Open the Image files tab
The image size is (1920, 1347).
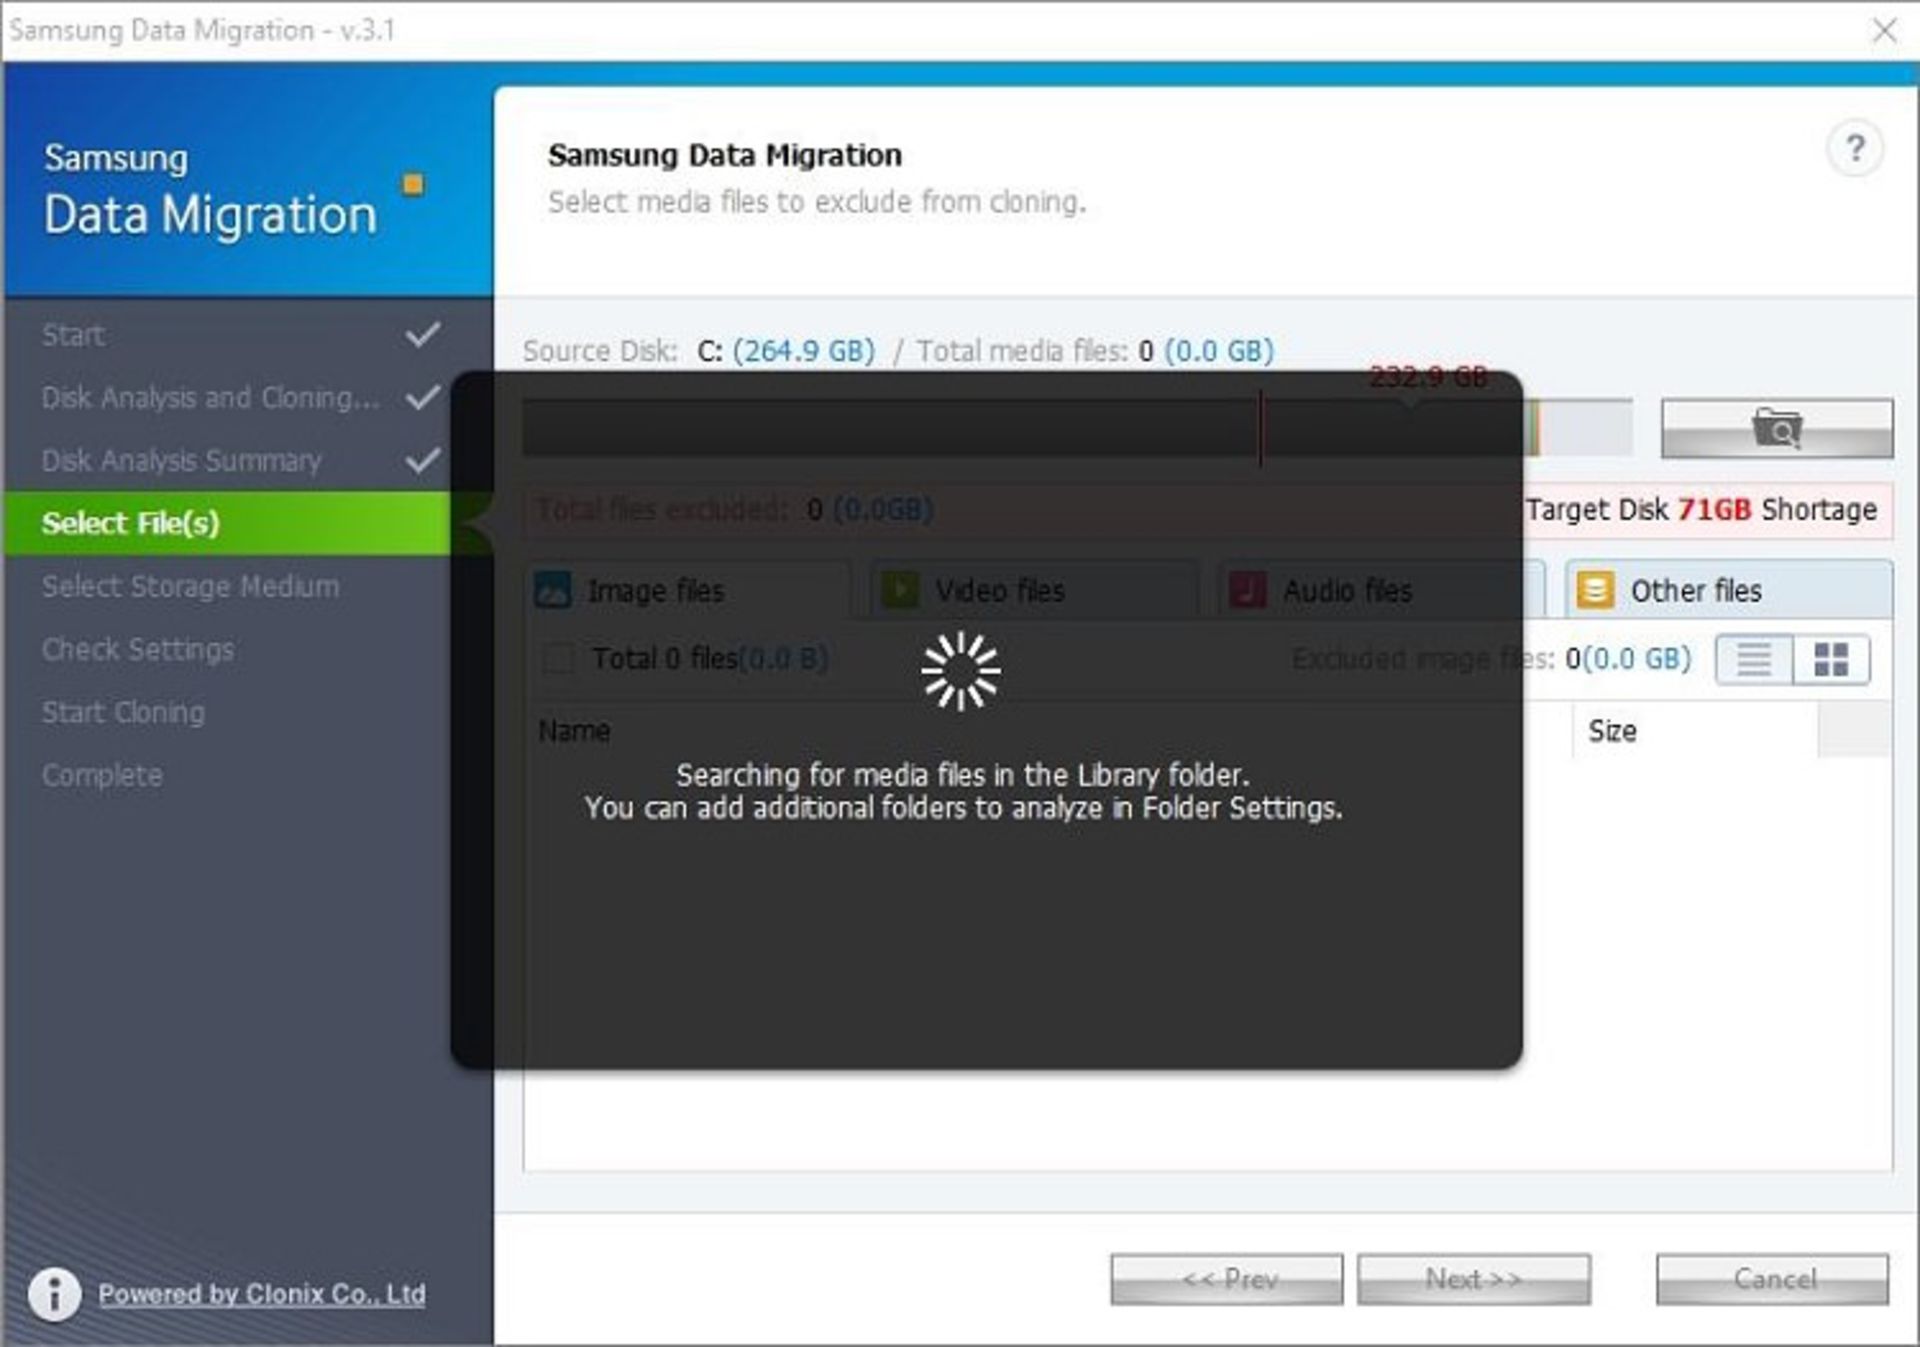pyautogui.click(x=686, y=590)
